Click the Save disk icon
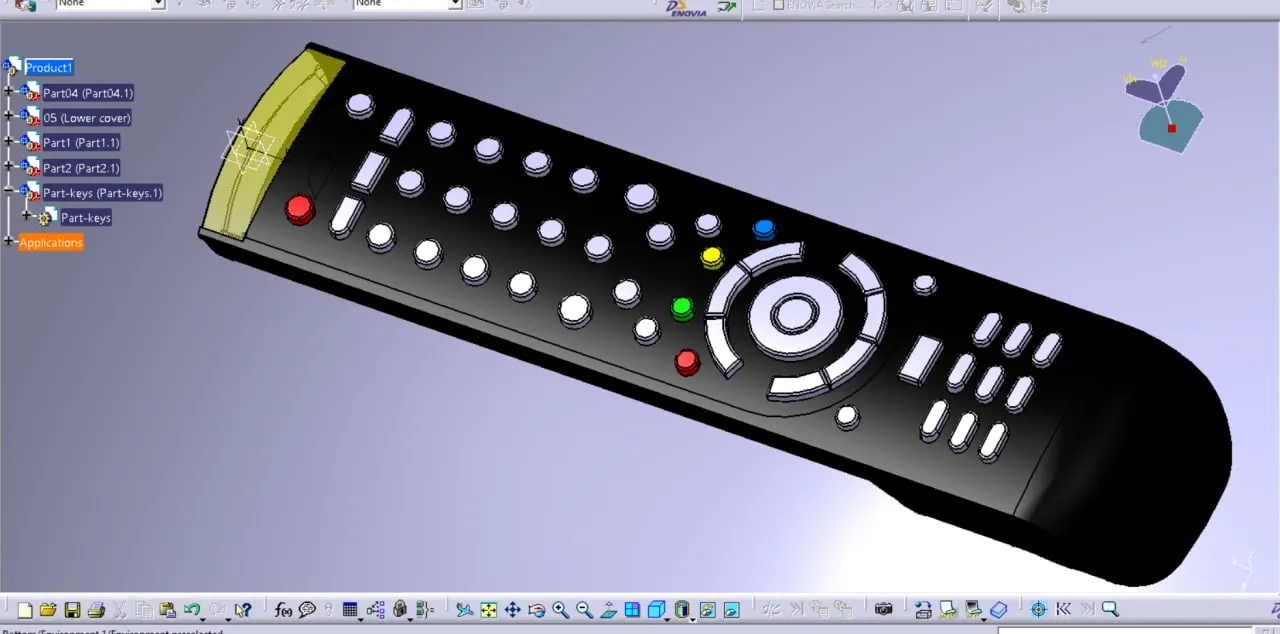This screenshot has height=634, width=1280. pos(72,610)
